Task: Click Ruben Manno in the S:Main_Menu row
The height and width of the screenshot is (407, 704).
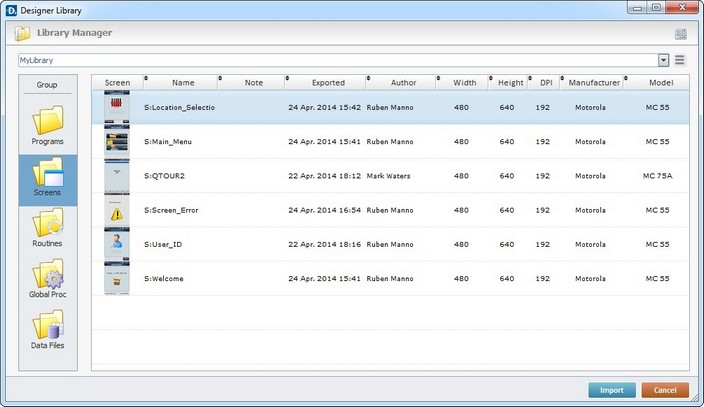Action: coord(390,142)
